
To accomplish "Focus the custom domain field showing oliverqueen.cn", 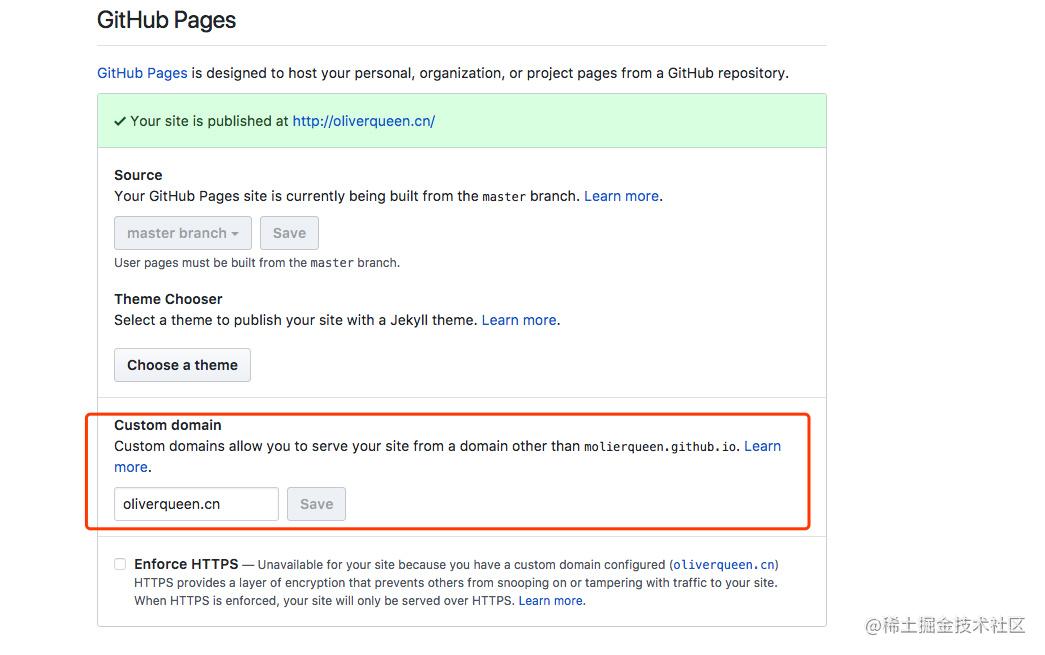I will (196, 504).
